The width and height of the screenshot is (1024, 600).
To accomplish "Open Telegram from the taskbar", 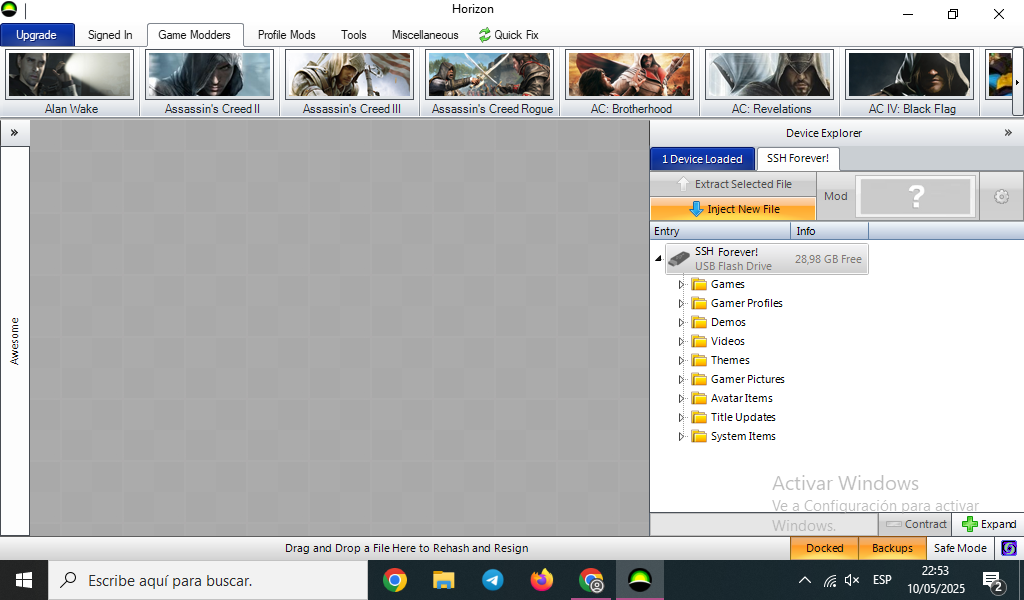I will 492,580.
